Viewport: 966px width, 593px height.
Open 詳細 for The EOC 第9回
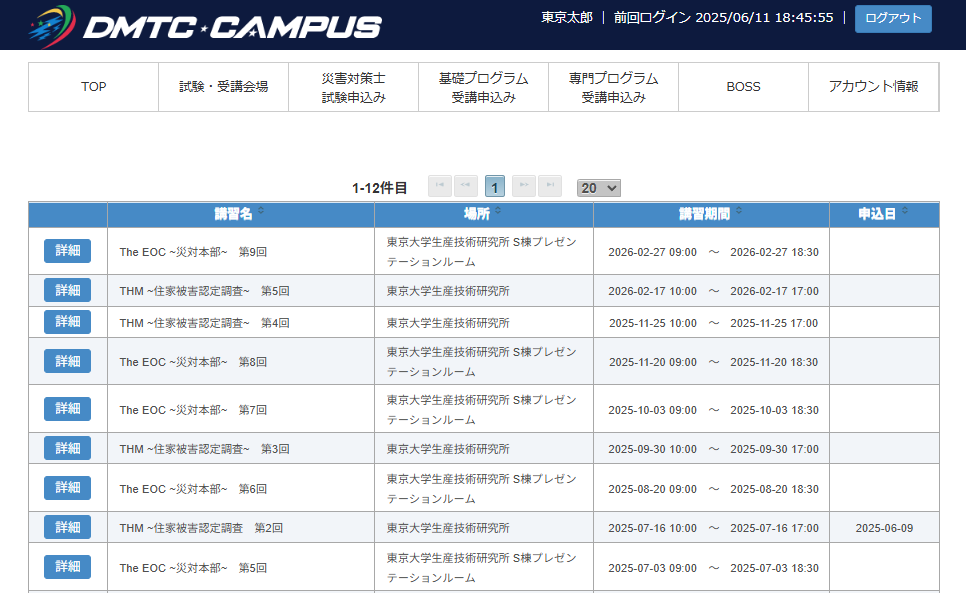pos(67,251)
